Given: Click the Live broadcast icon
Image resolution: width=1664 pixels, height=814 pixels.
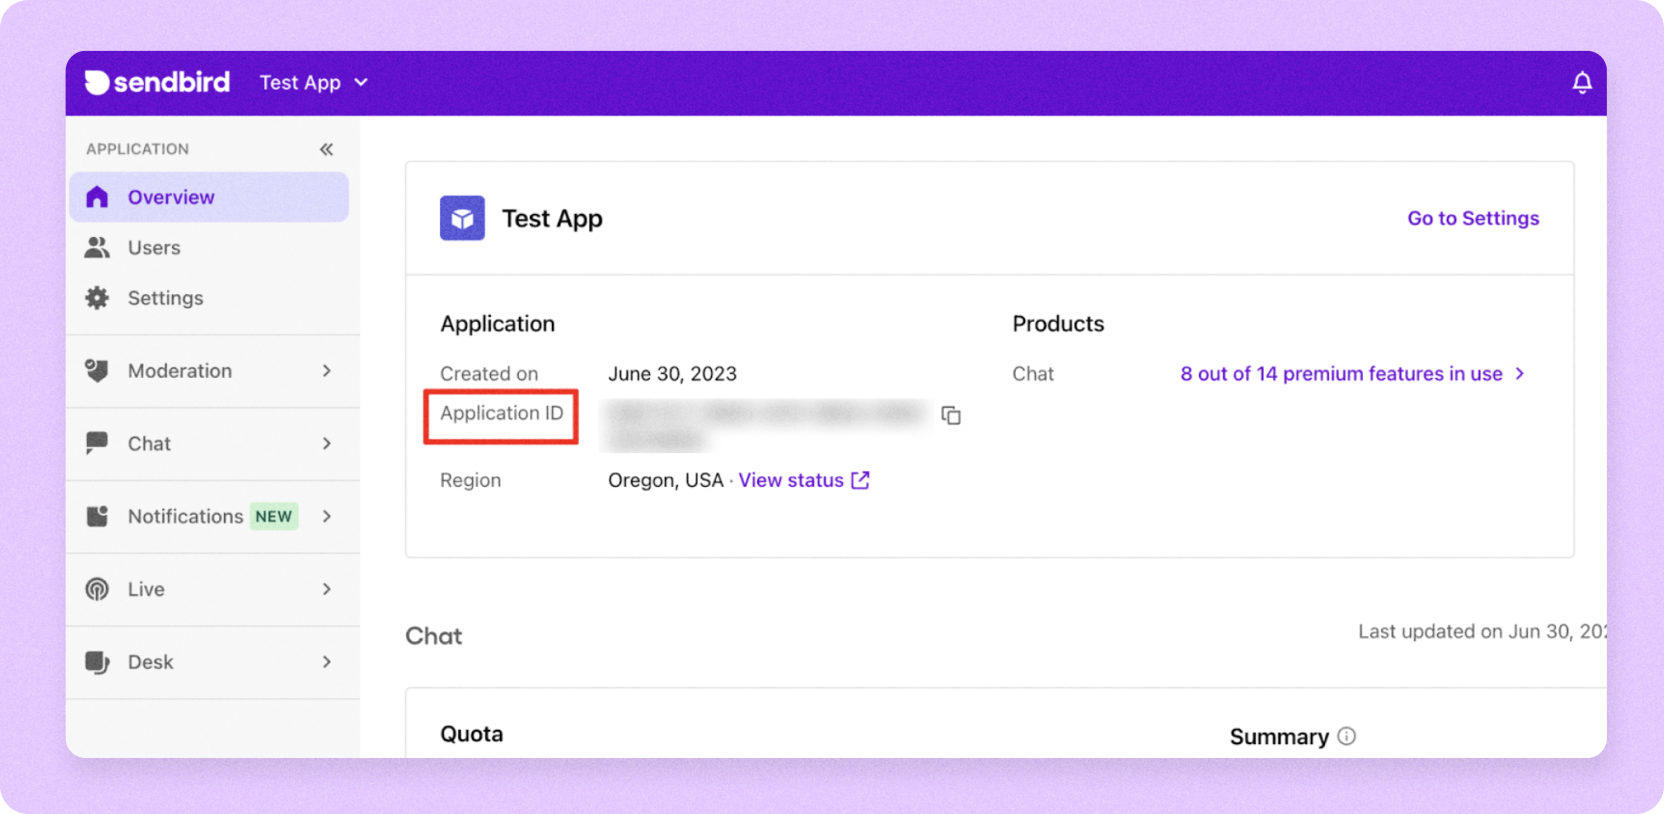Looking at the screenshot, I should (x=97, y=589).
